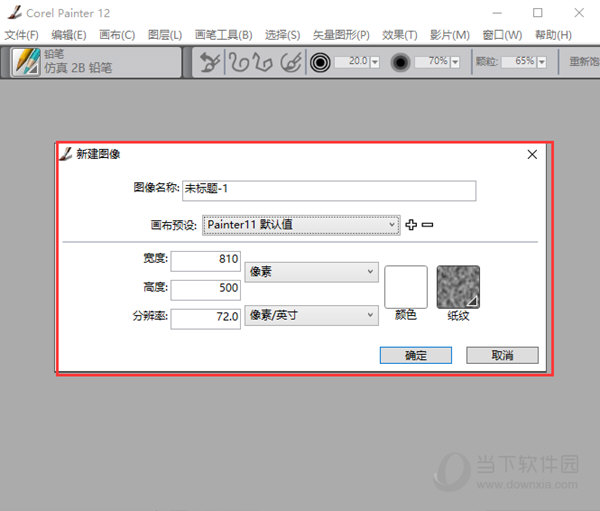Open the 图层(L) menu

(x=165, y=35)
